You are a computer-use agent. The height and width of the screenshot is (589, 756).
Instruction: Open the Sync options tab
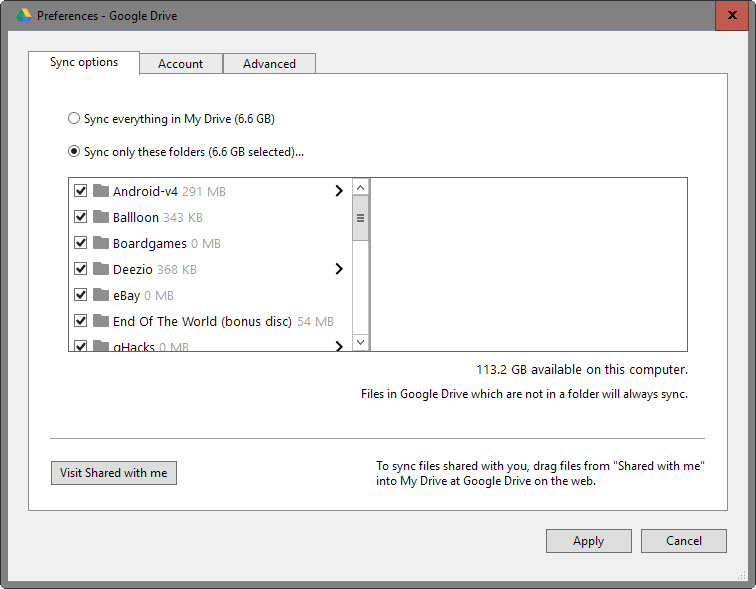tap(84, 63)
